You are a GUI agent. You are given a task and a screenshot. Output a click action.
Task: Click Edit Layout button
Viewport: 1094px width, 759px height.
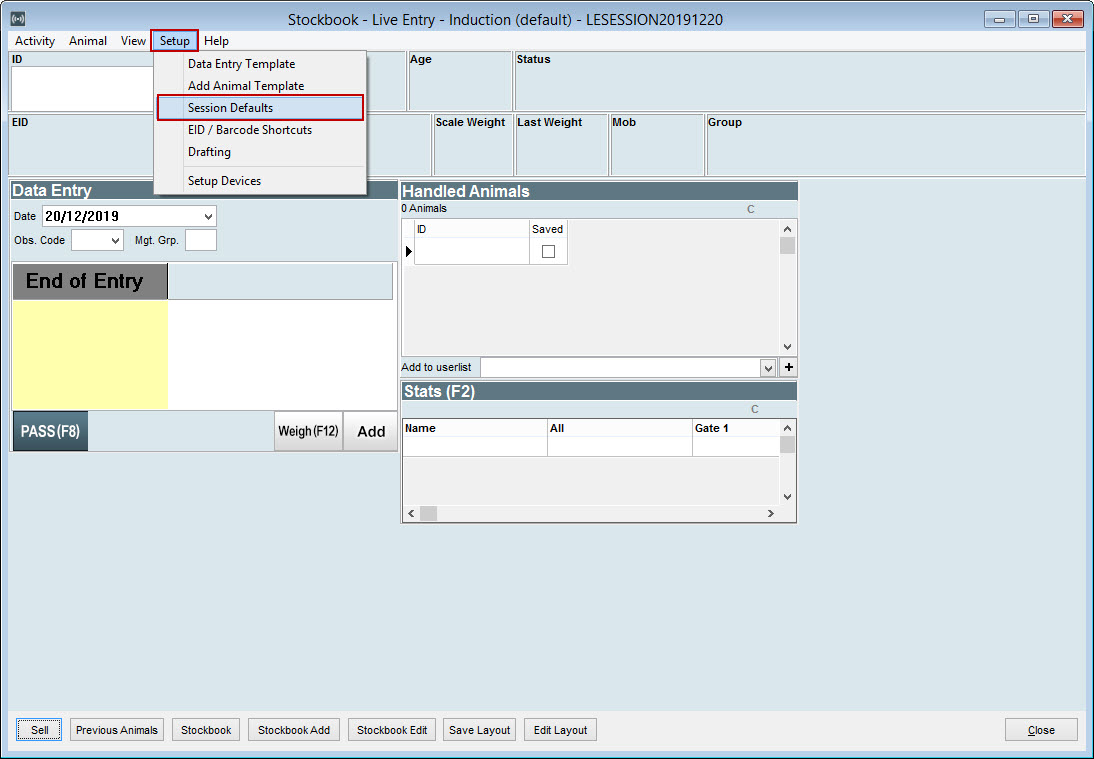560,730
